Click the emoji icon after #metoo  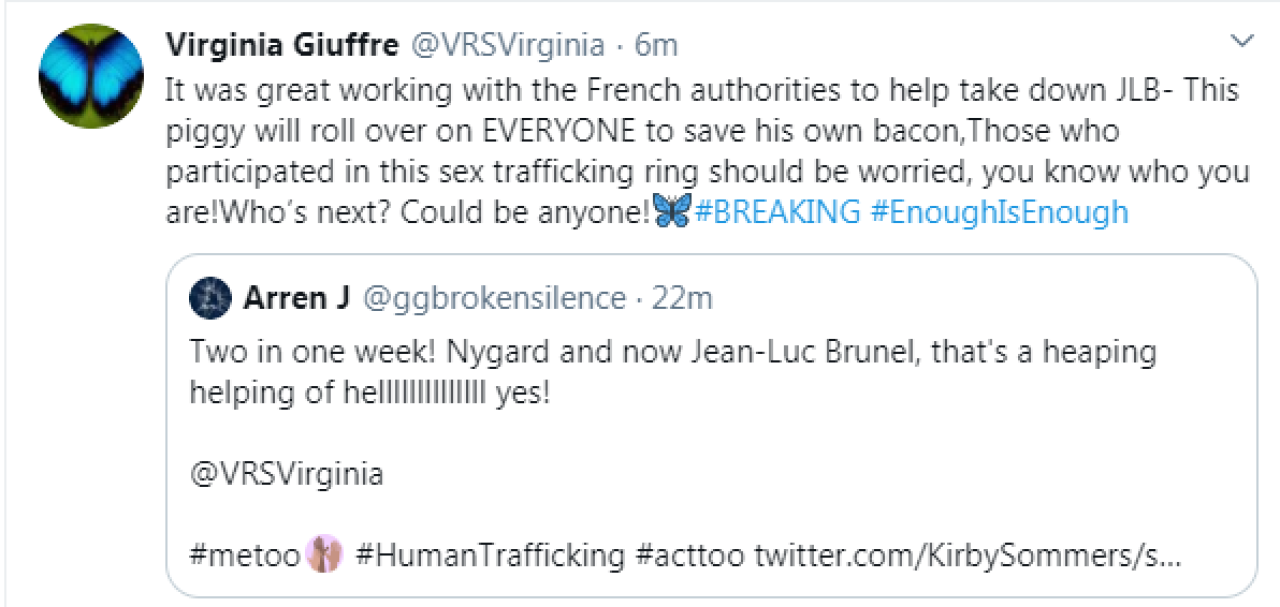(328, 555)
